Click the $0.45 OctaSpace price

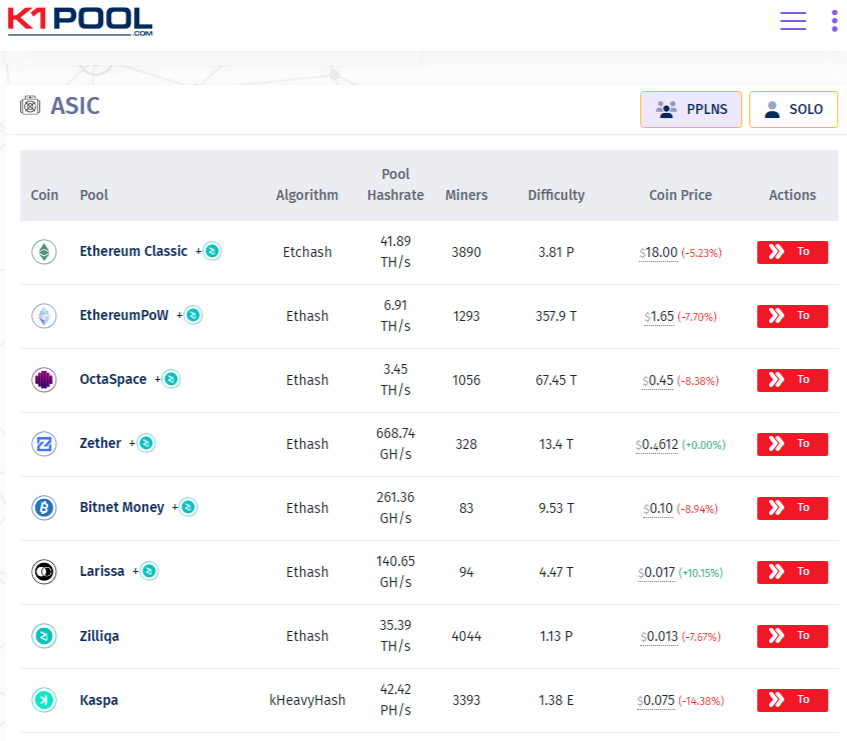(x=657, y=380)
